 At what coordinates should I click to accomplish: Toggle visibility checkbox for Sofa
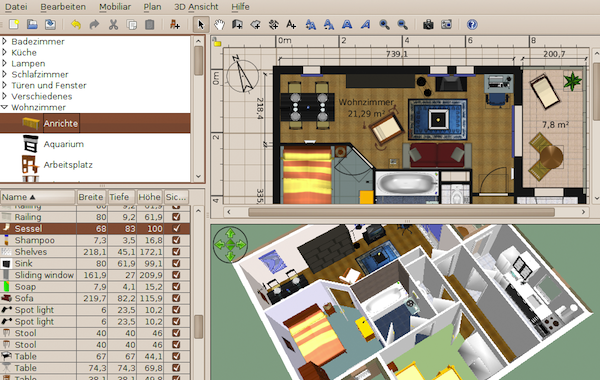pos(176,298)
